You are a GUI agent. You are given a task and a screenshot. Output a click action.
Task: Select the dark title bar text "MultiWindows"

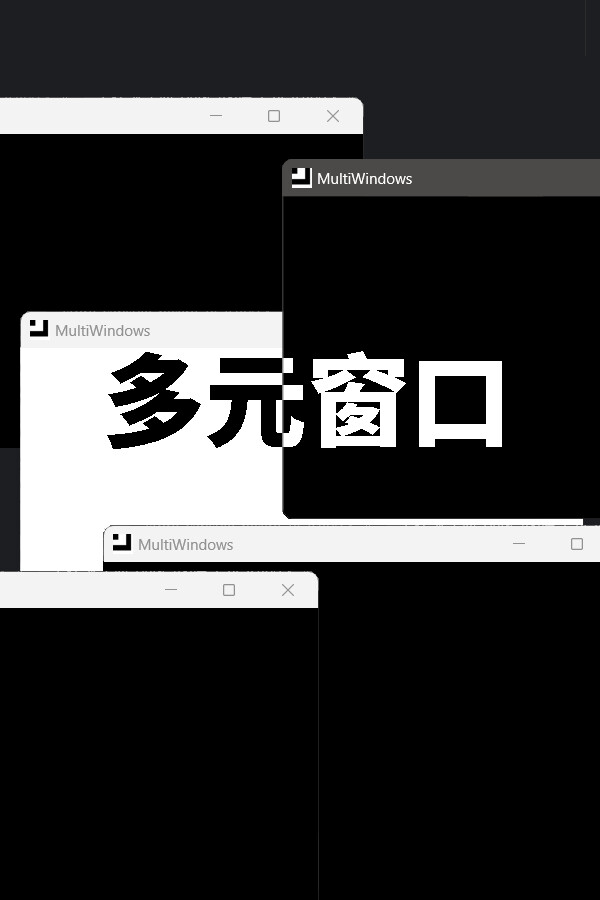pos(365,179)
